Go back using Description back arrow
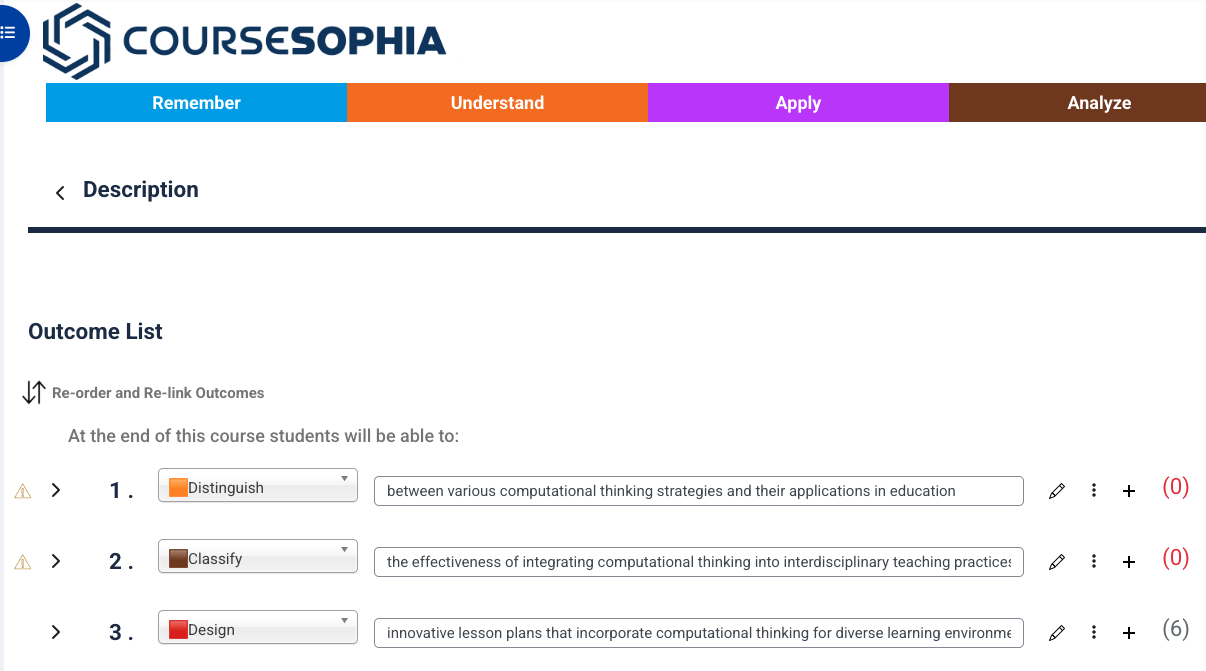This screenshot has width=1206, height=671. coord(60,192)
